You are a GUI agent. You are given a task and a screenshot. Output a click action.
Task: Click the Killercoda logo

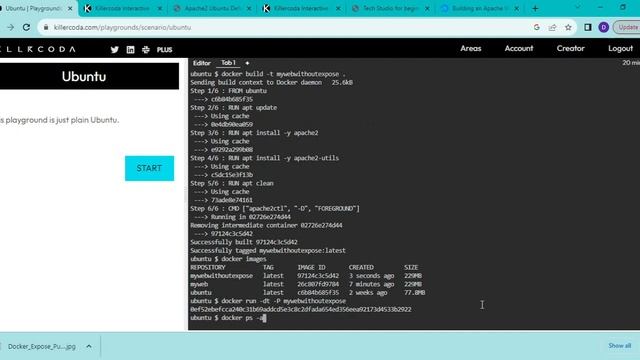click(38, 49)
